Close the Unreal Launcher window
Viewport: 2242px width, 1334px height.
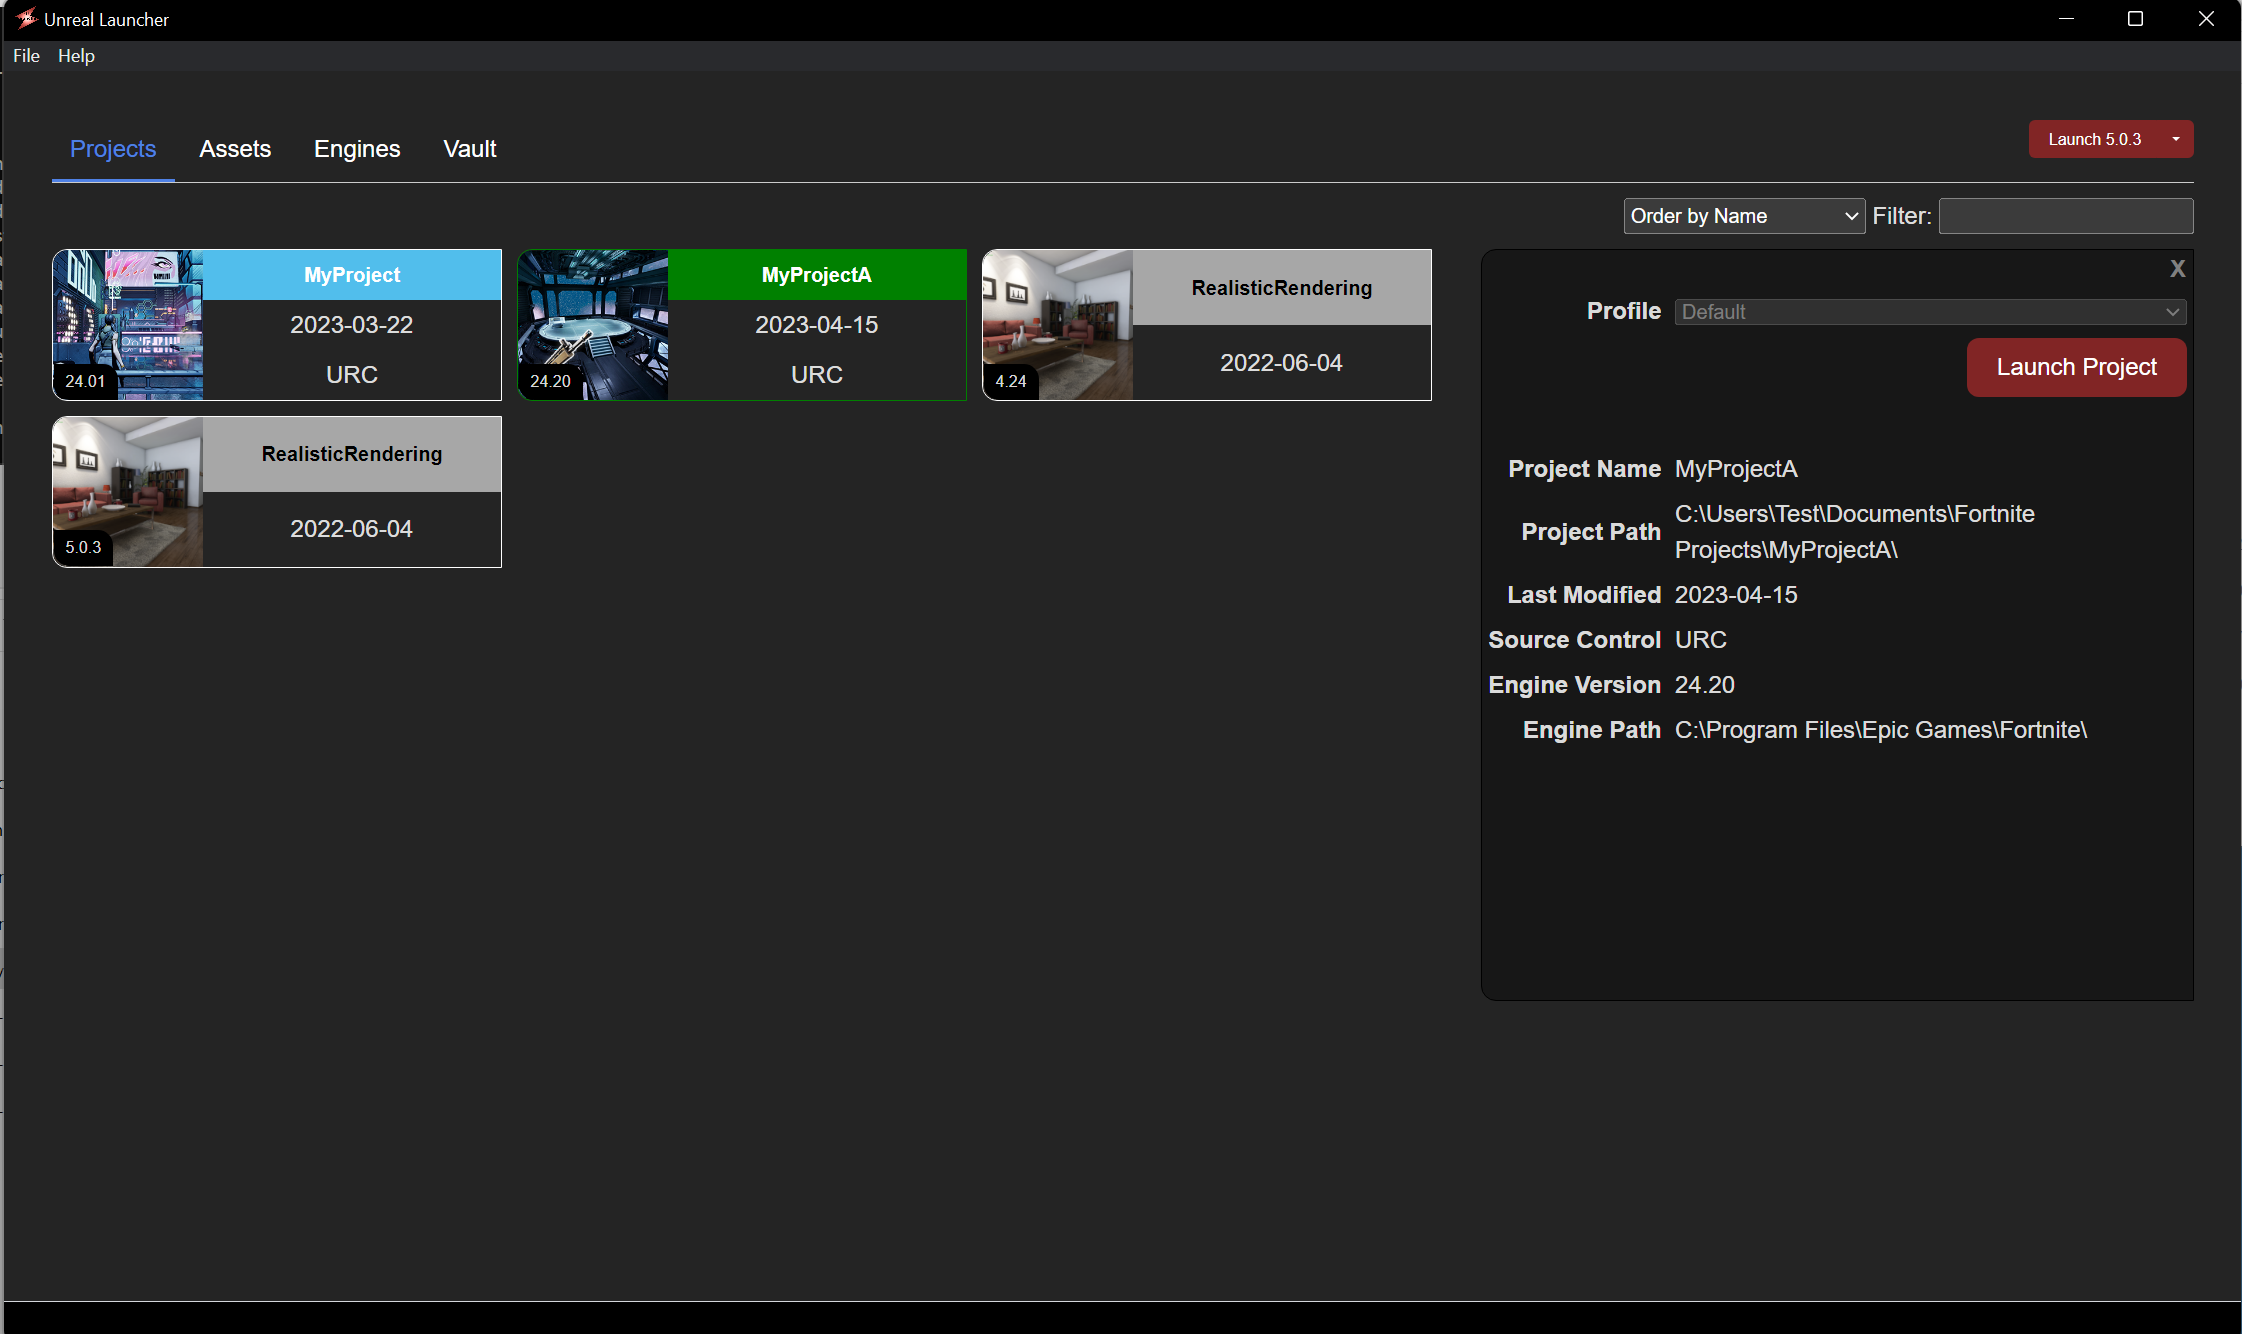(2206, 19)
